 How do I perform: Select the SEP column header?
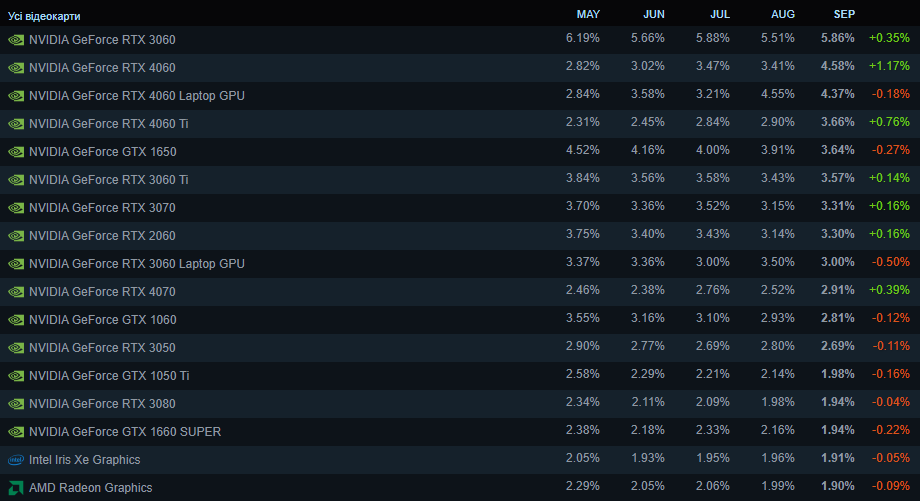tap(844, 14)
